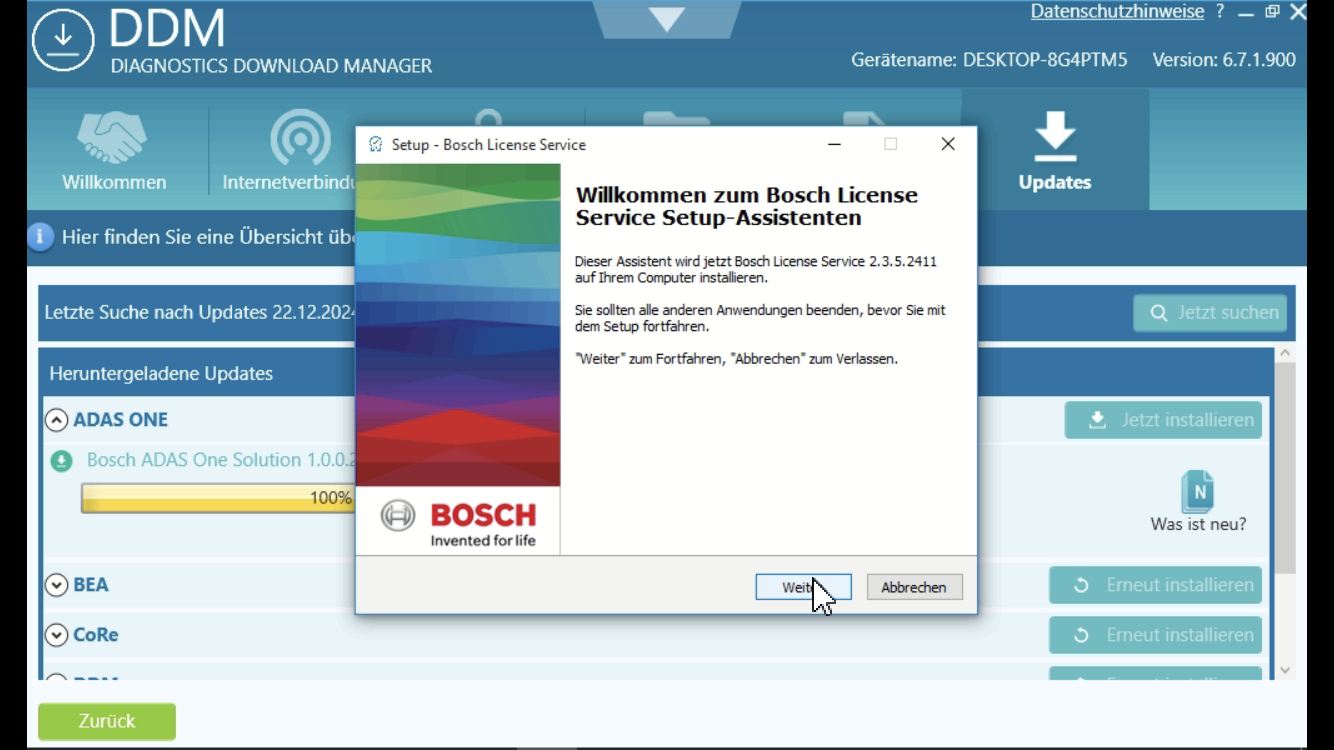Click the updates list scrollbar
The height and width of the screenshot is (750, 1334).
click(1285, 468)
